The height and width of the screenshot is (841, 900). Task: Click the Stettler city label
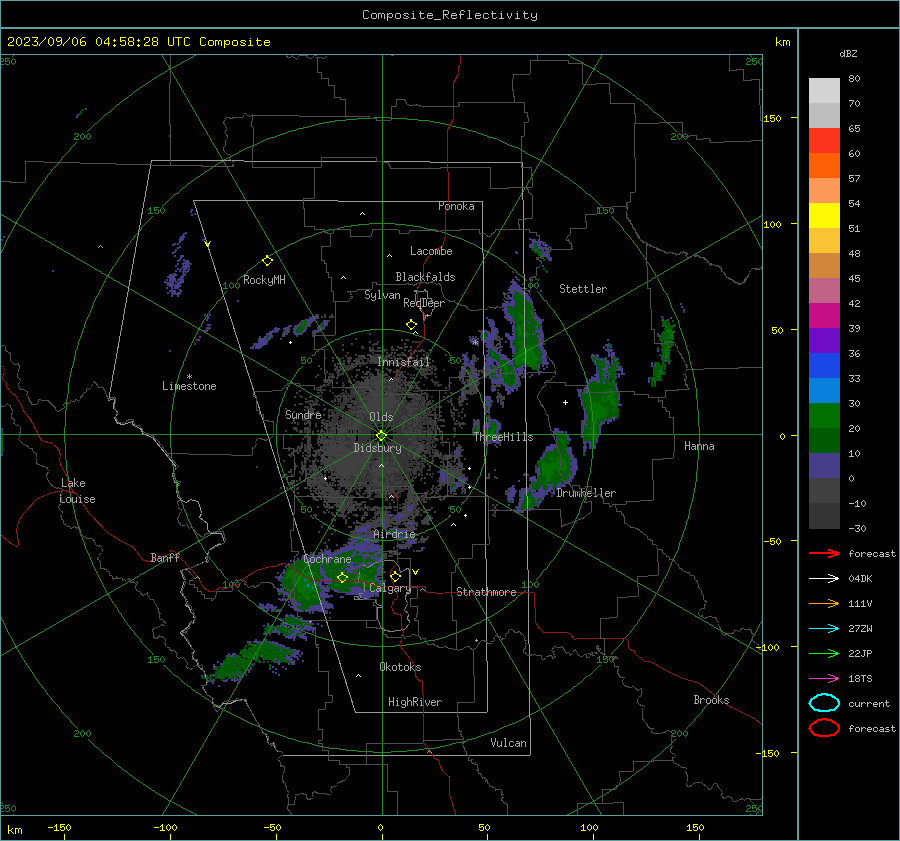pos(583,289)
